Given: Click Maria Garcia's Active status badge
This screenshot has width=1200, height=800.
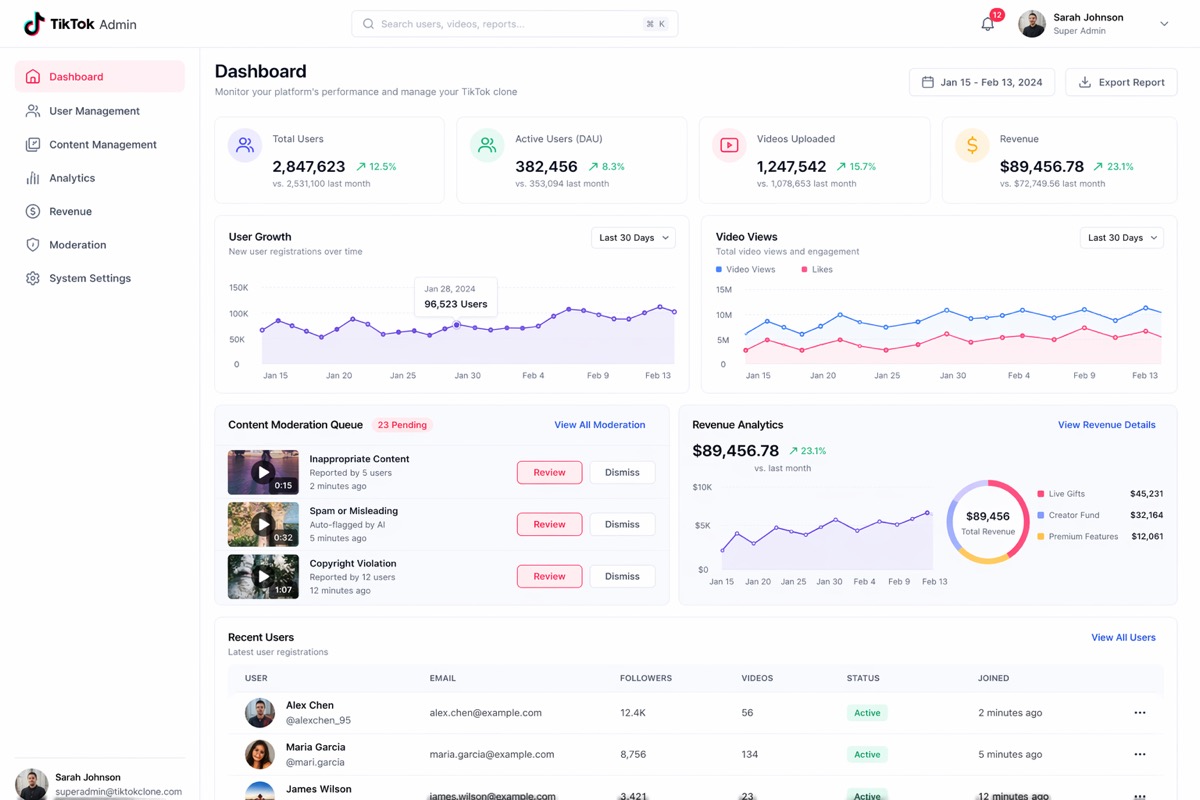Looking at the screenshot, I should (x=867, y=754).
